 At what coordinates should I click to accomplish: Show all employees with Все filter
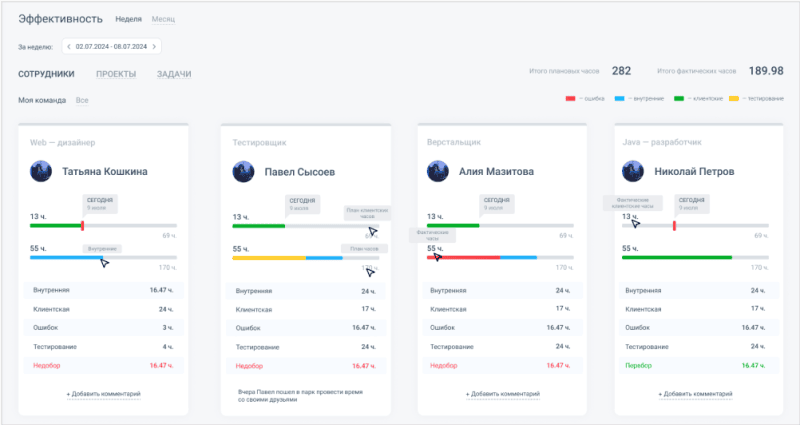(82, 100)
